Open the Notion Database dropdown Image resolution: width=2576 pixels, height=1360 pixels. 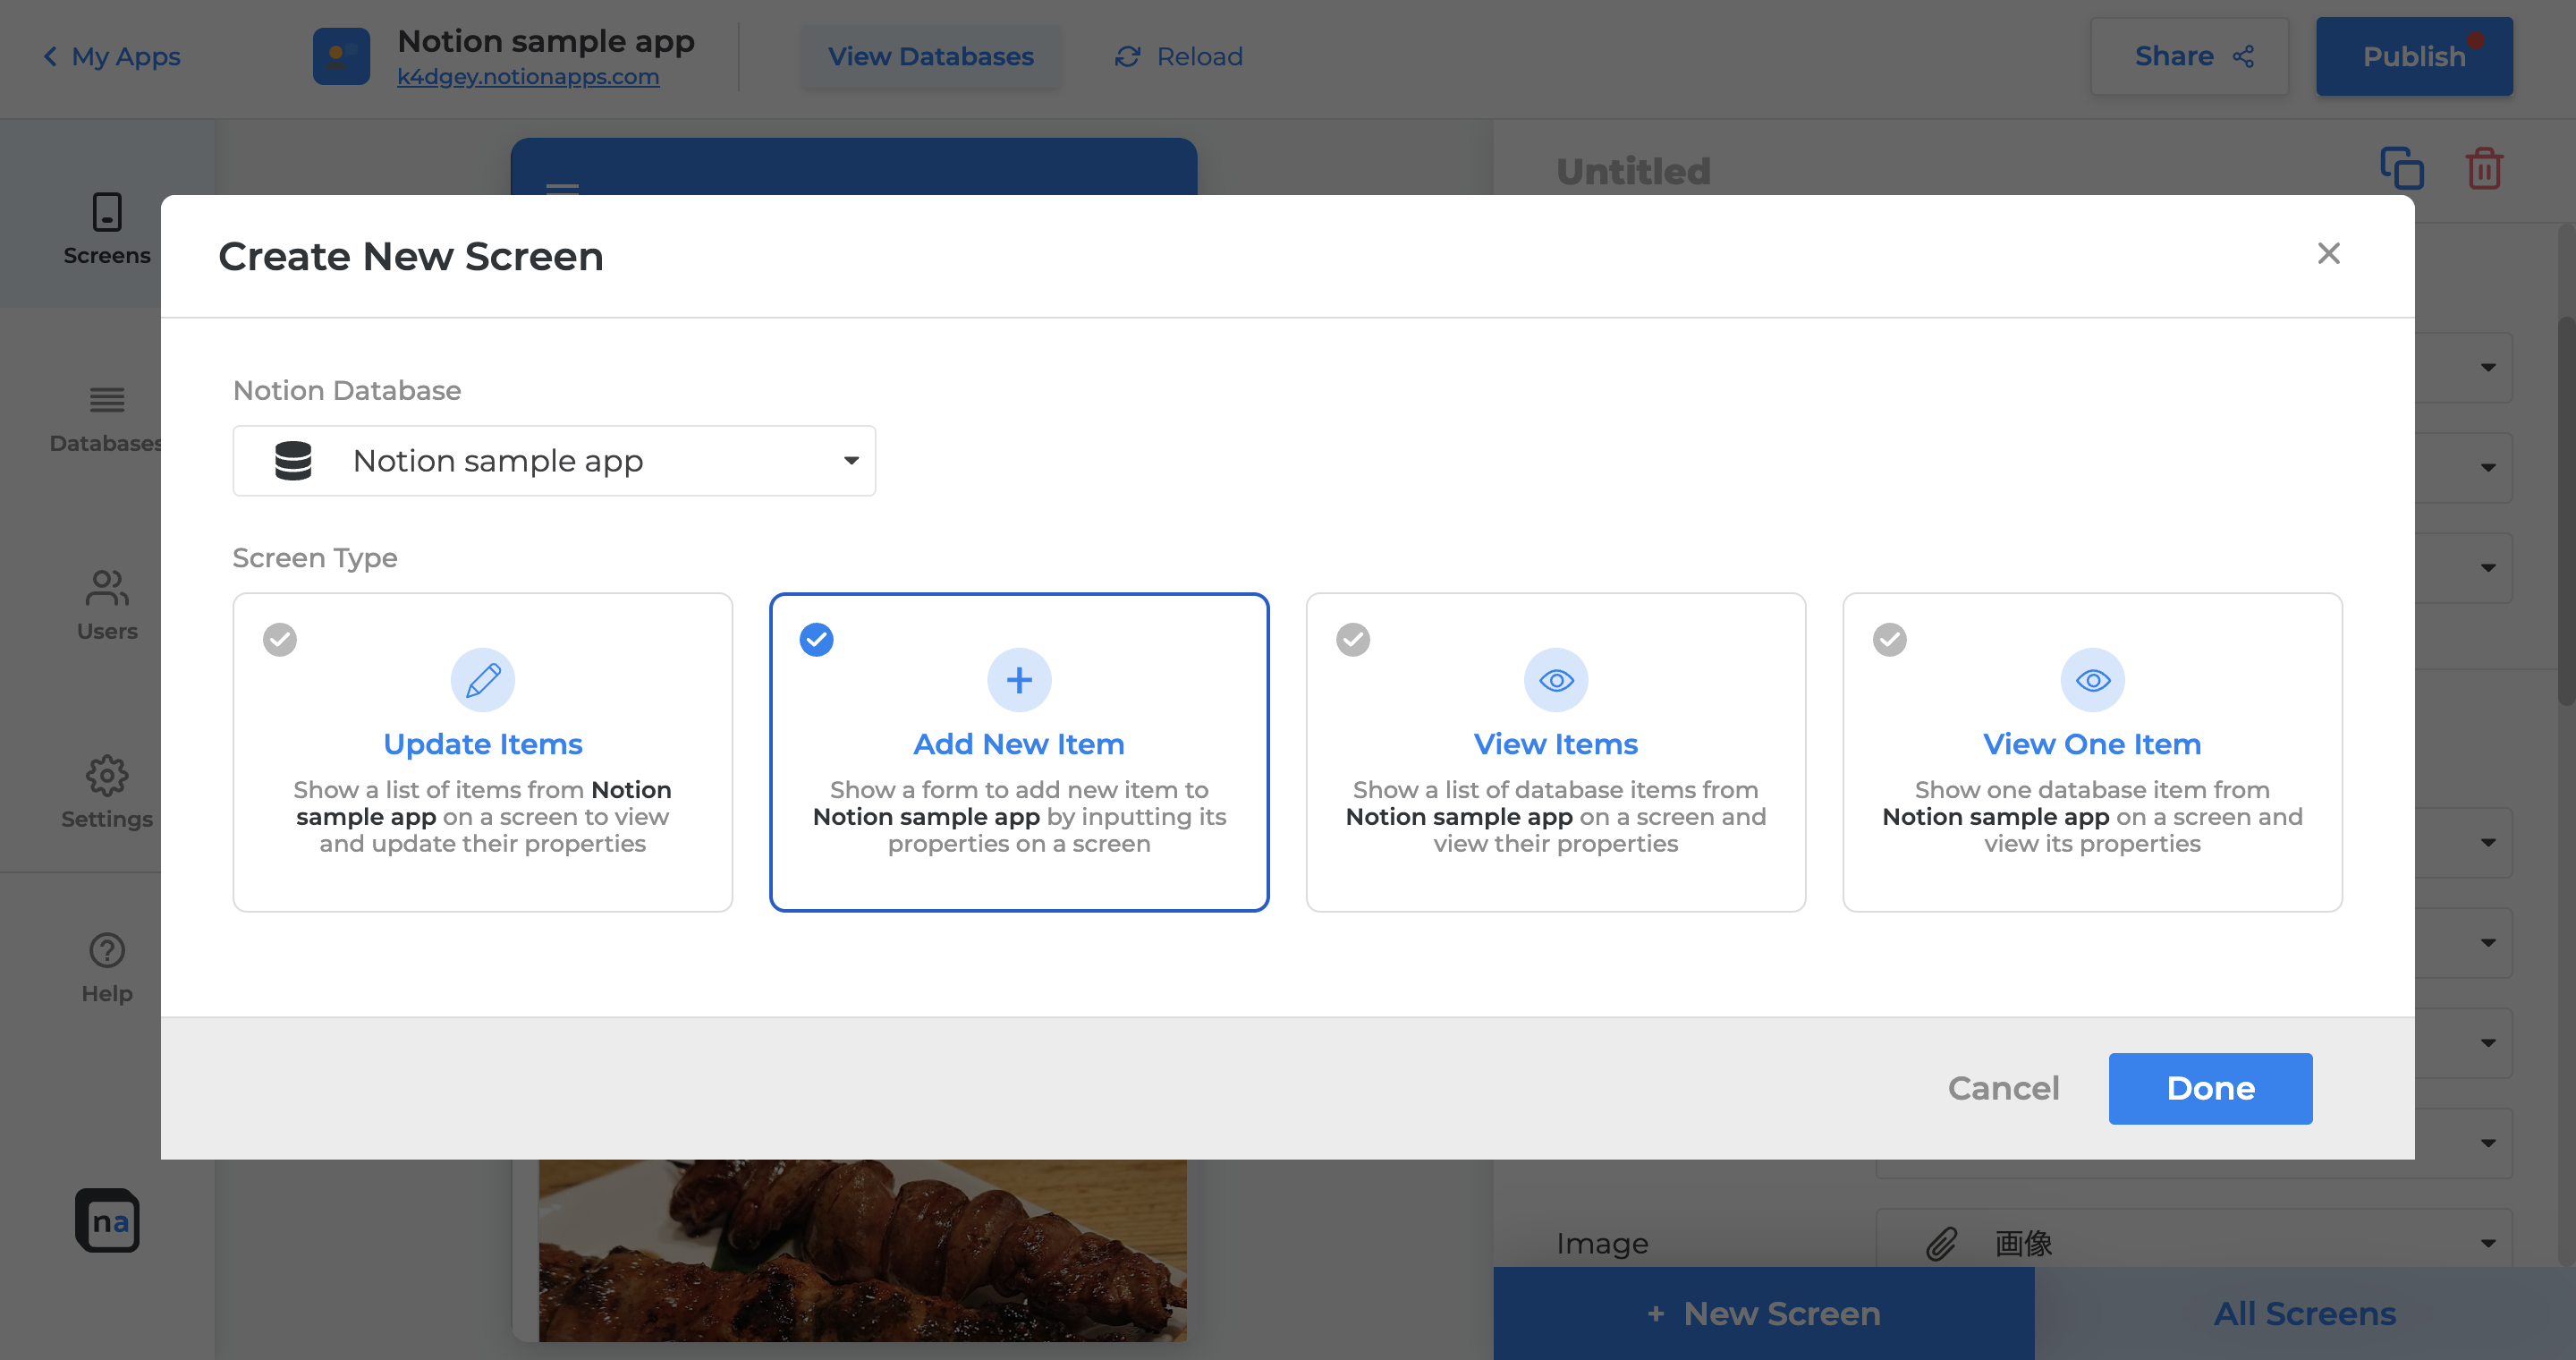[554, 461]
